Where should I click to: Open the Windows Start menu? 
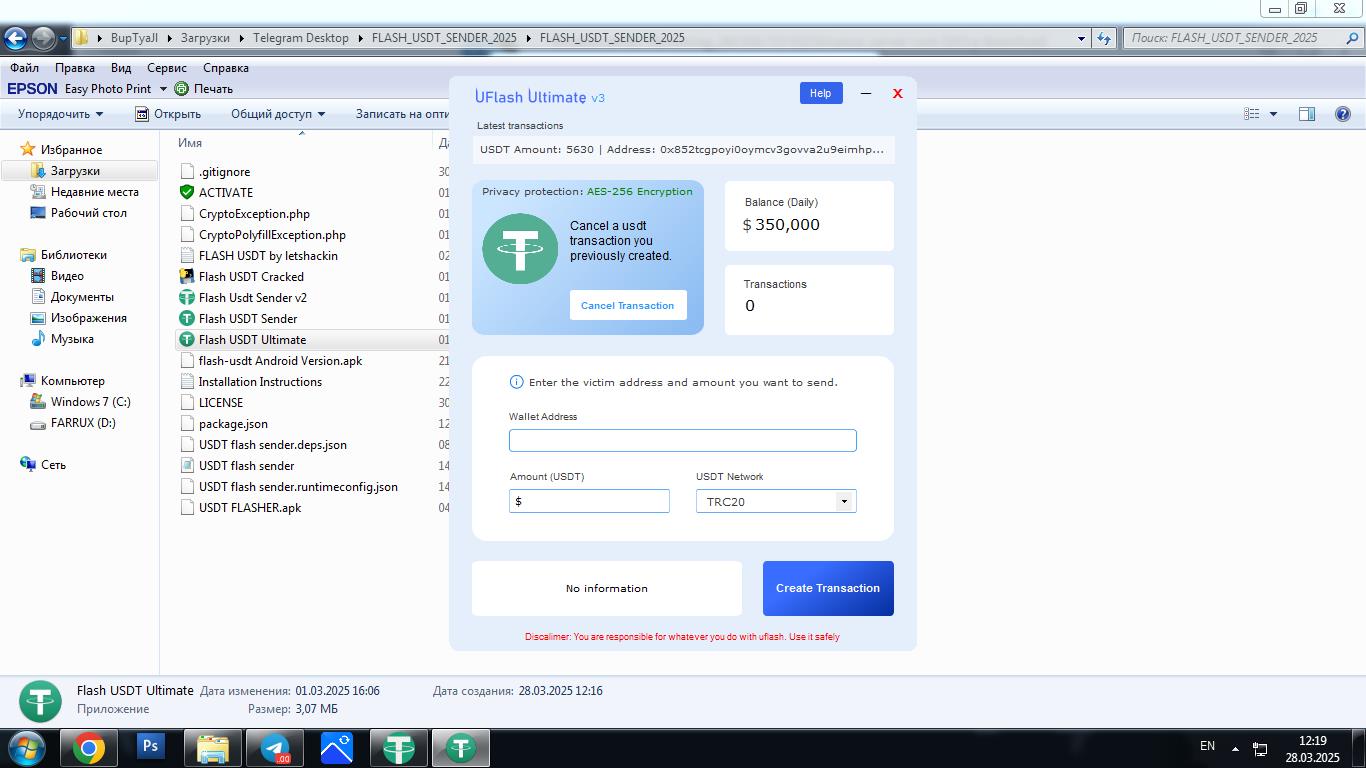click(26, 748)
